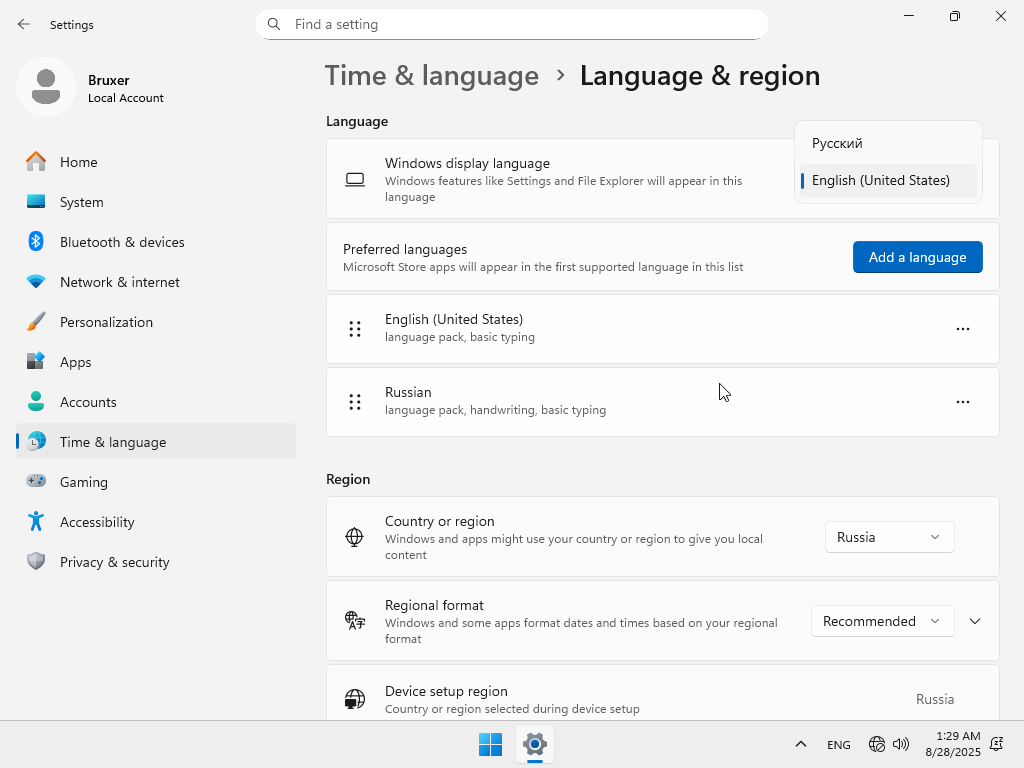Show hidden icons in system tray

[x=800, y=744]
